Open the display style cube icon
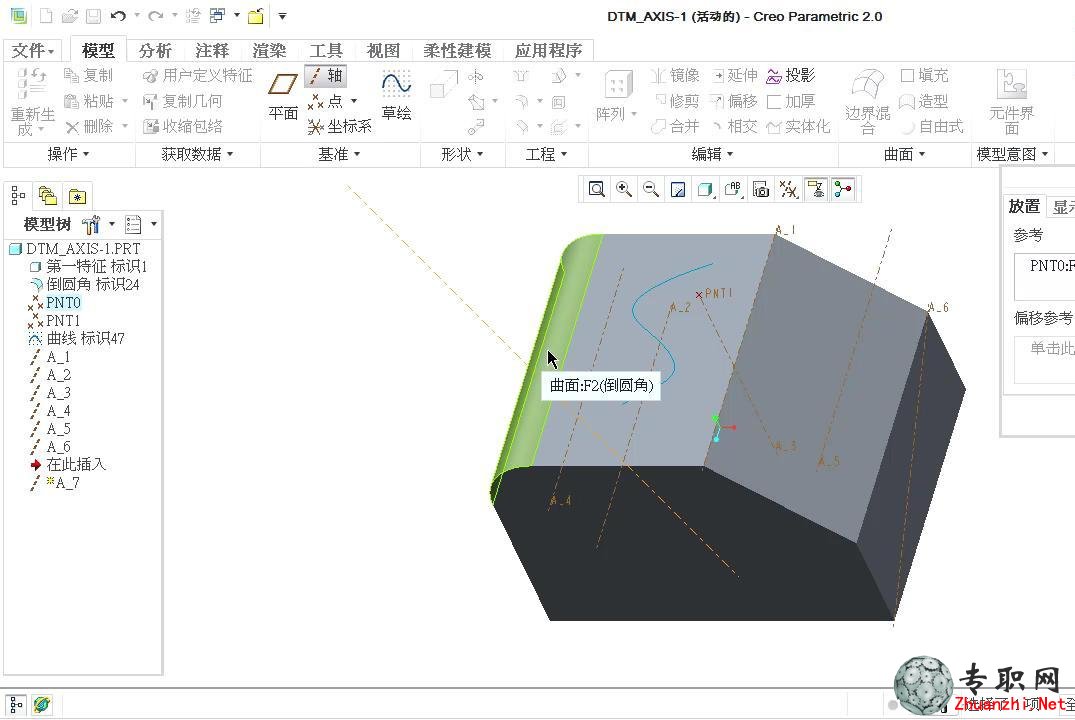The height and width of the screenshot is (720, 1075). pos(705,189)
